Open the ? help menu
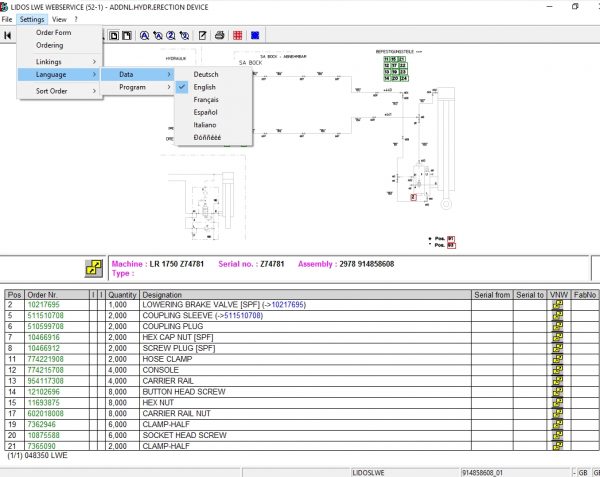 76,19
